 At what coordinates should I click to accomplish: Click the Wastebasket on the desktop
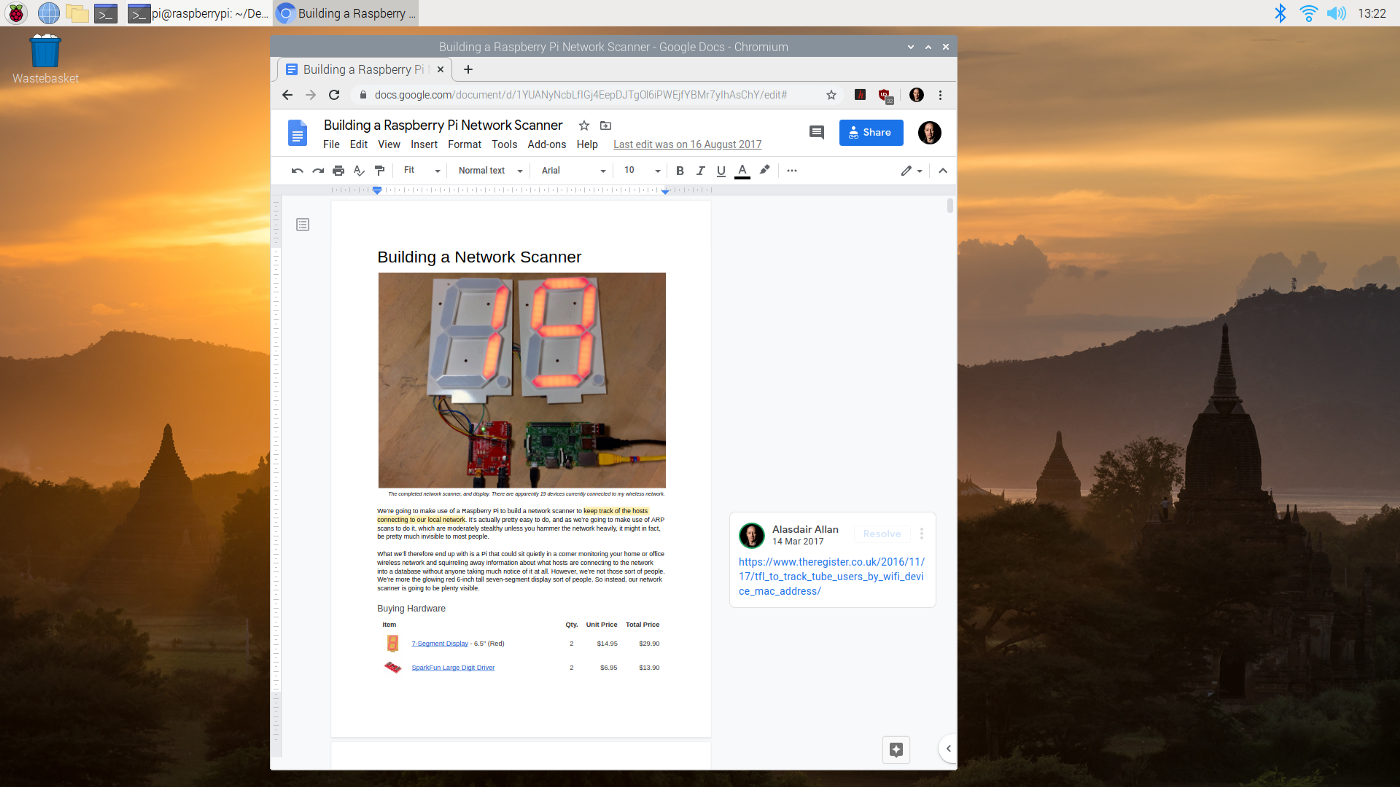[x=45, y=58]
